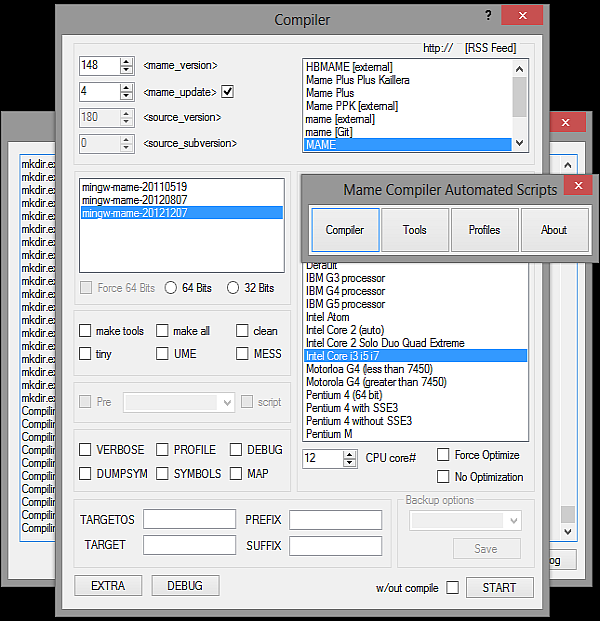Open the Tools tab in Automated Scripts

415,230
